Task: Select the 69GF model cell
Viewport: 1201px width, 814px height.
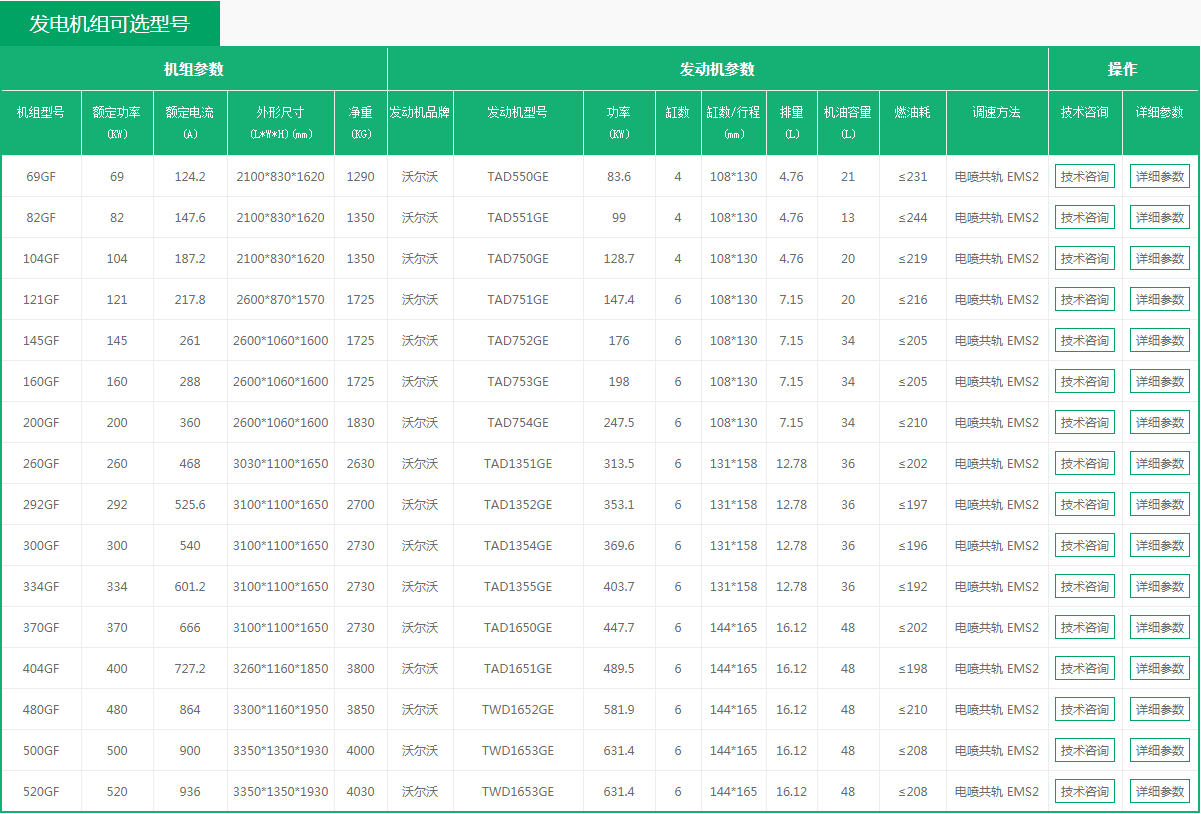Action: pyautogui.click(x=41, y=177)
